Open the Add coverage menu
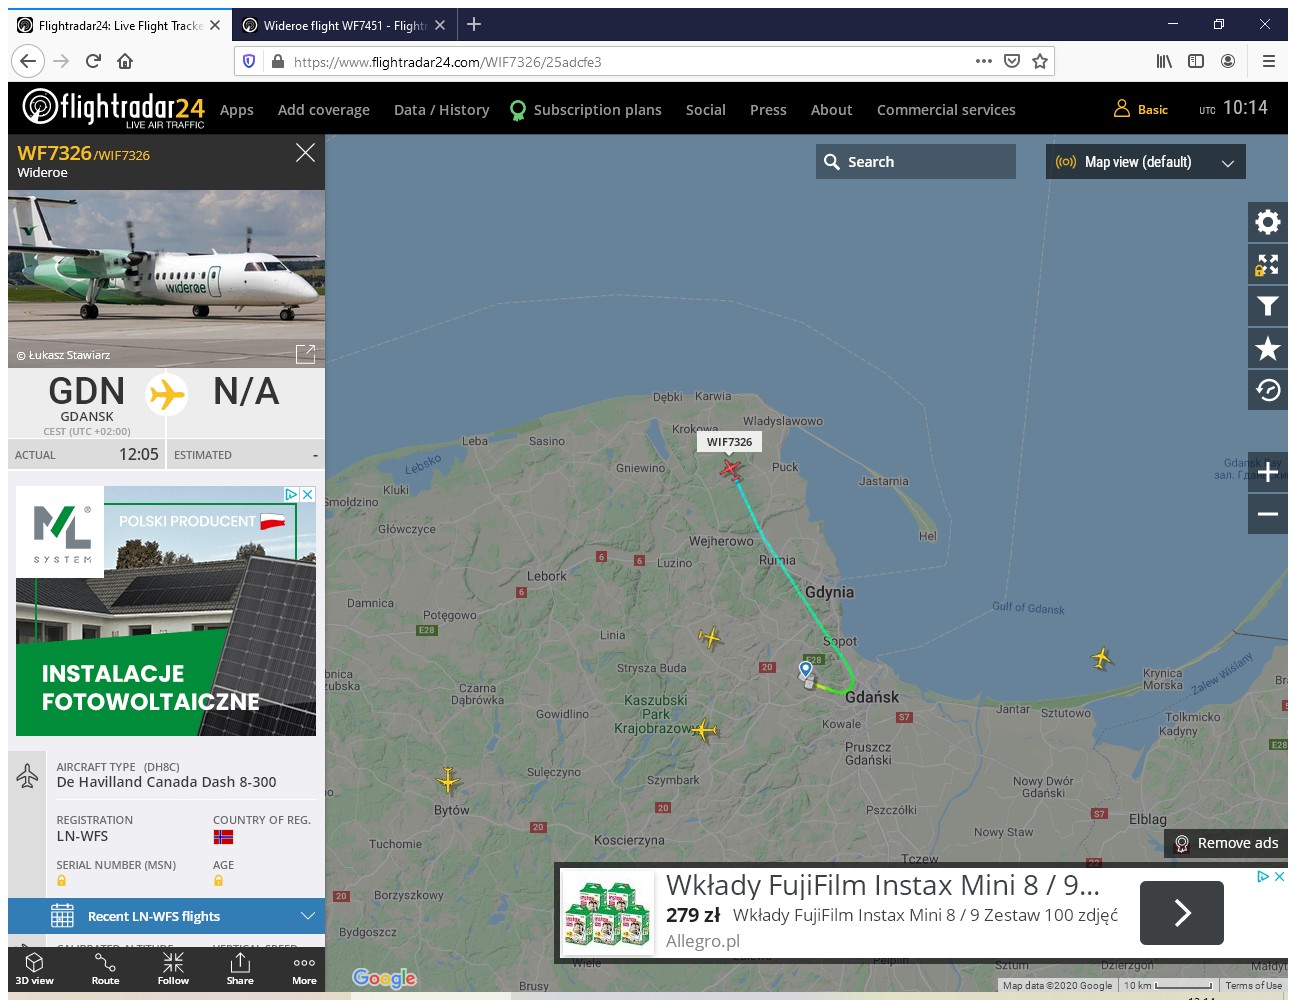The height and width of the screenshot is (1000, 1296). click(x=324, y=110)
